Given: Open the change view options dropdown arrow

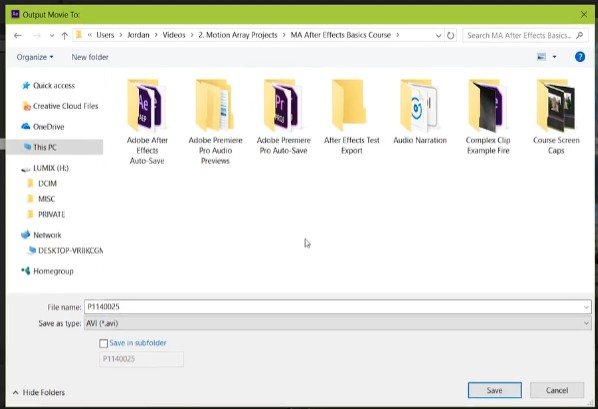Looking at the screenshot, I should click(x=555, y=57).
